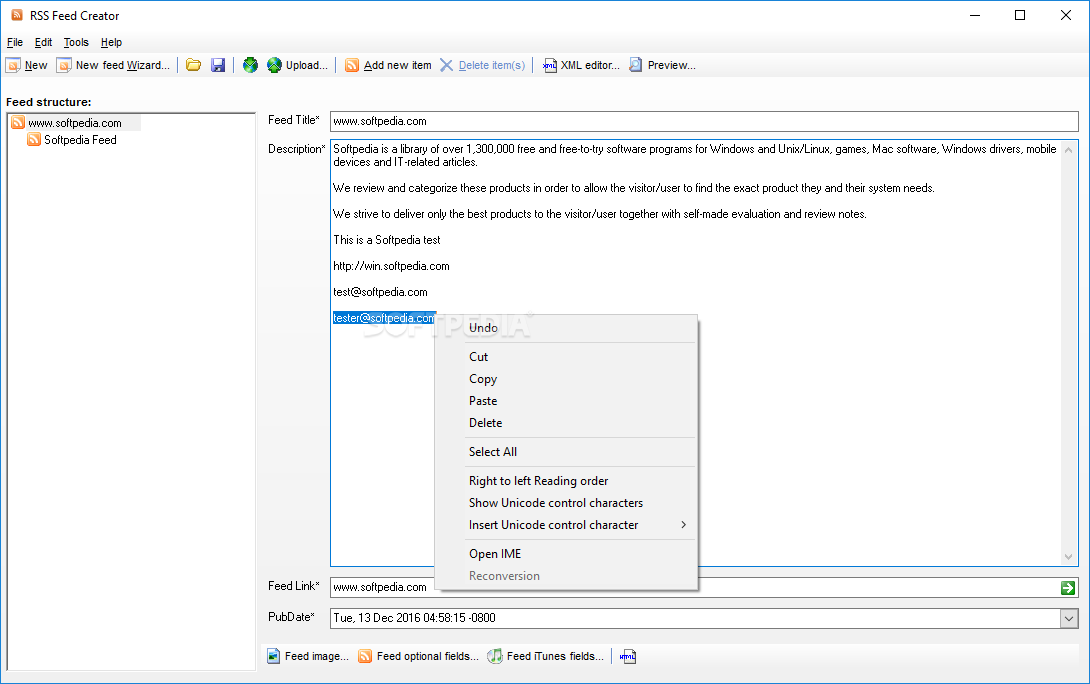Click the RSS Feed Creator title bar icon
Viewport: 1090px width, 684px height.
[17, 15]
